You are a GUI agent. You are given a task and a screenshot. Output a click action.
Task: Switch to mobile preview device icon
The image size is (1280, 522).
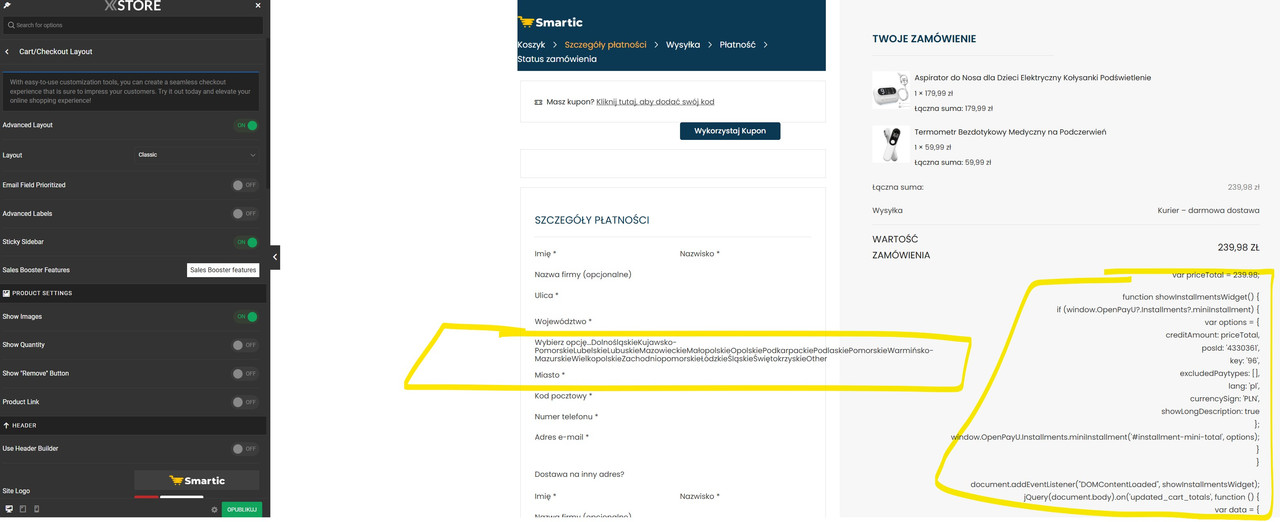[x=37, y=509]
